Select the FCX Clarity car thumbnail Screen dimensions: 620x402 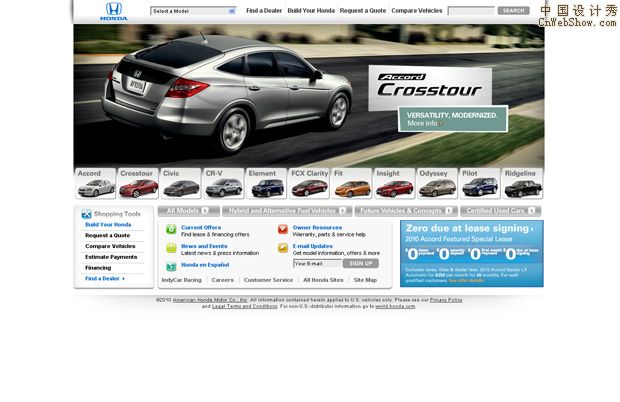click(x=309, y=183)
